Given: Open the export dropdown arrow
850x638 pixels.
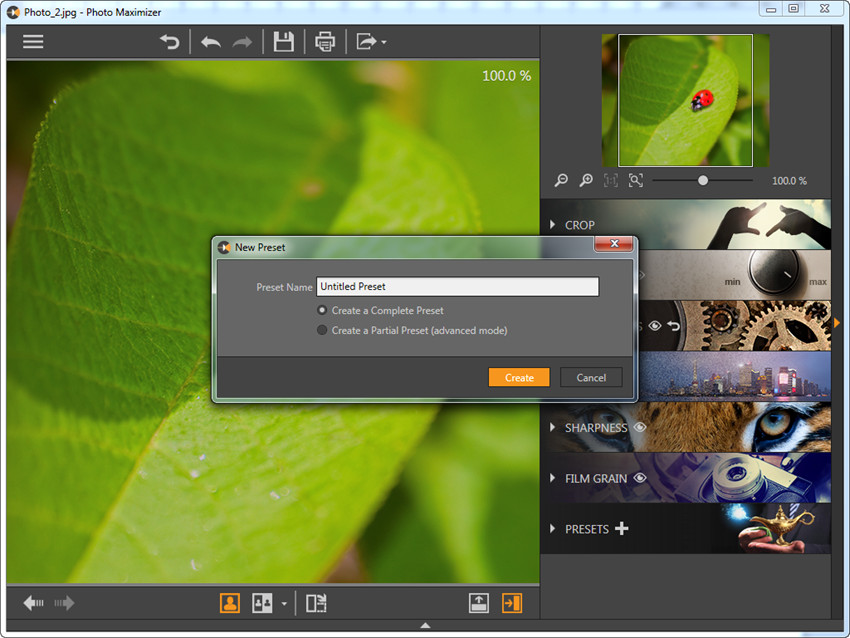Looking at the screenshot, I should point(384,42).
